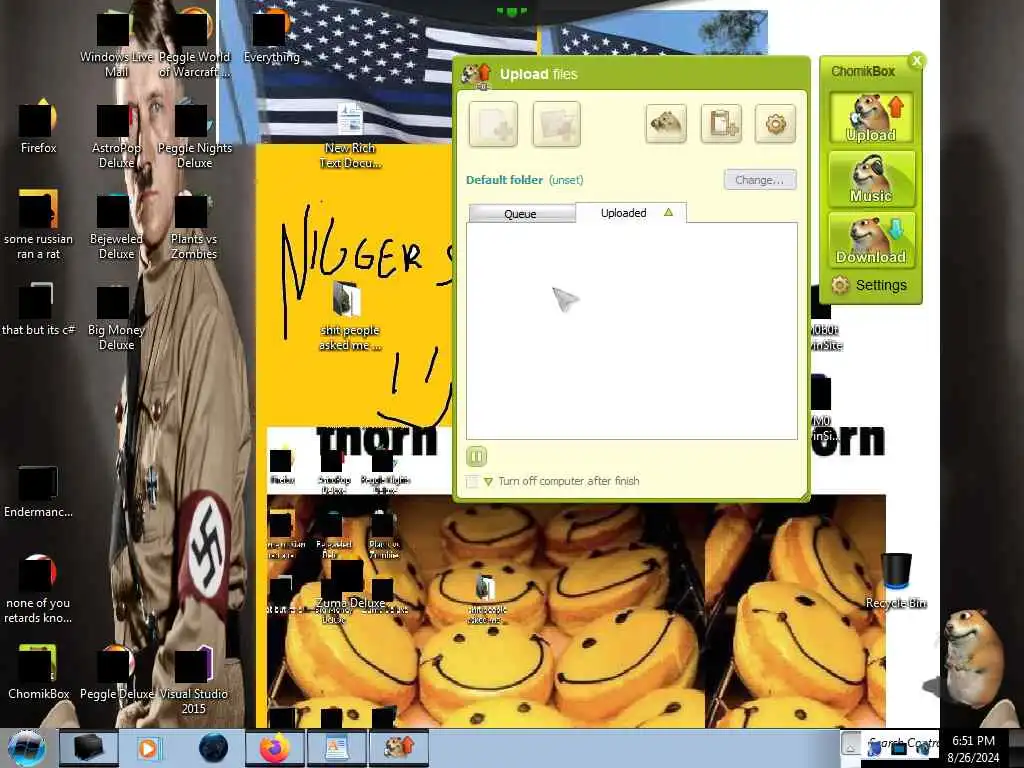Select the Visual Studio 2015 desktop icon
Screen dimensions: 1024x768
(x=193, y=680)
